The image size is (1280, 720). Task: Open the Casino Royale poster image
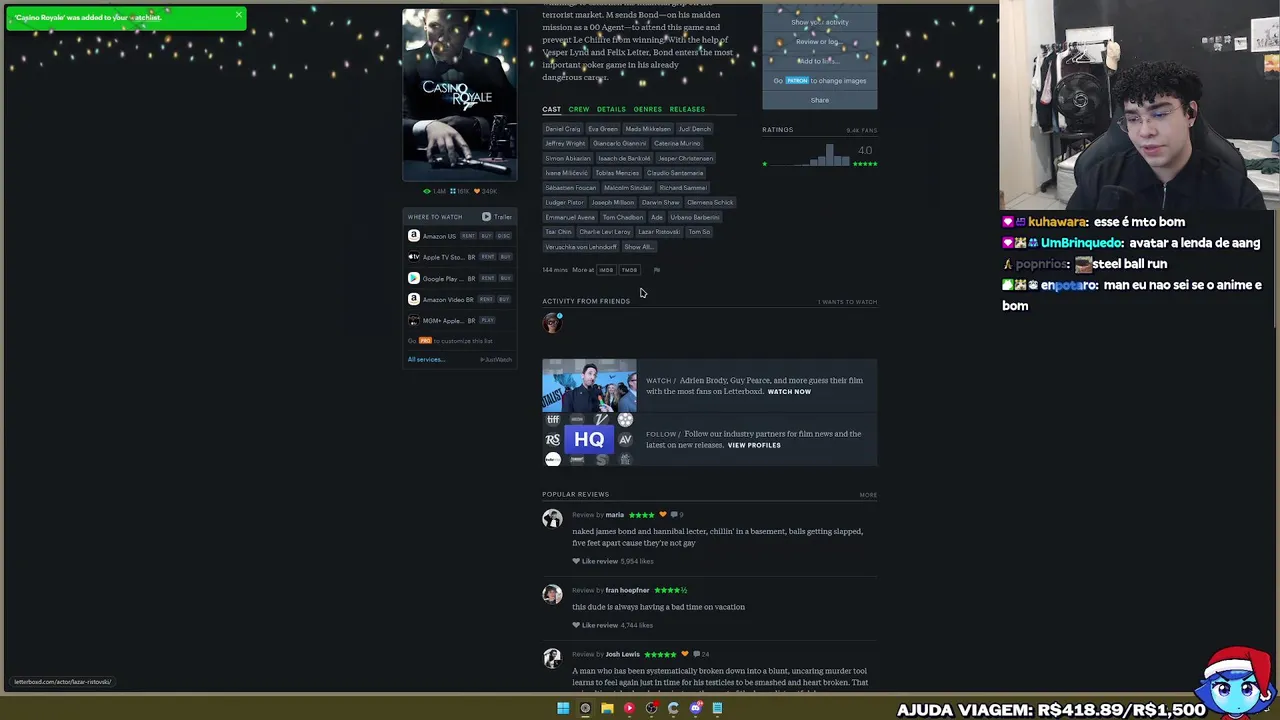459,94
